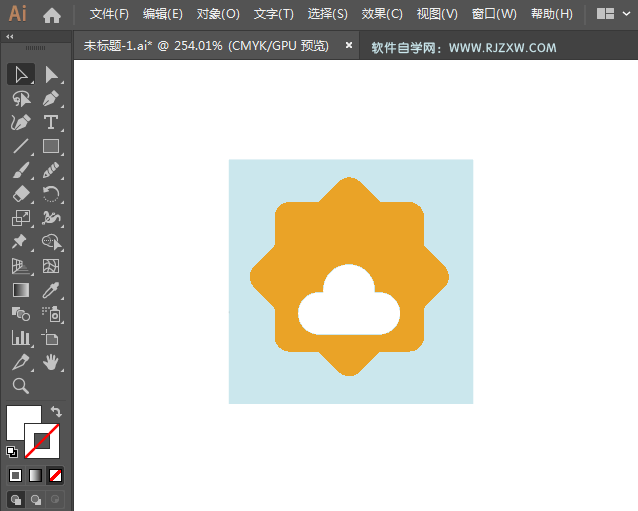The image size is (638, 511).
Task: Select the Mesh tool
Action: coord(51,266)
